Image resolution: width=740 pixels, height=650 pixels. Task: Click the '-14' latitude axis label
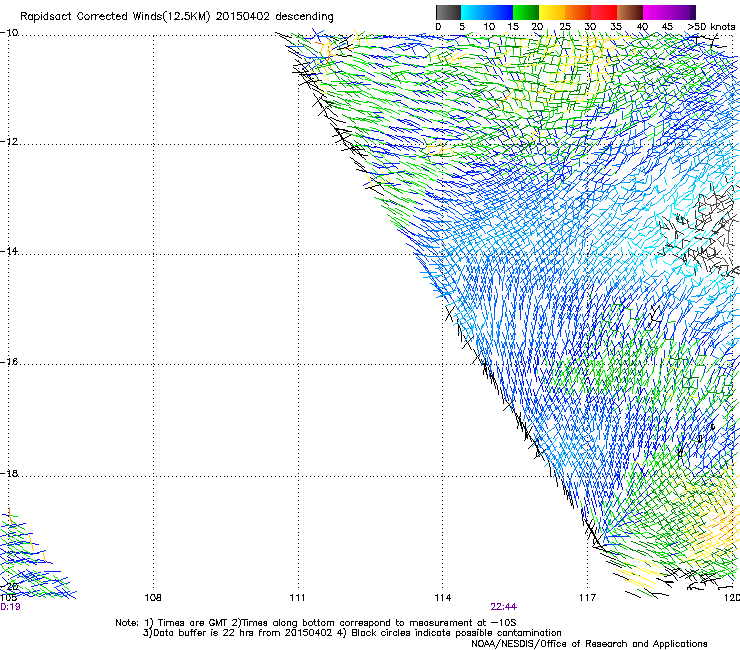point(9,251)
